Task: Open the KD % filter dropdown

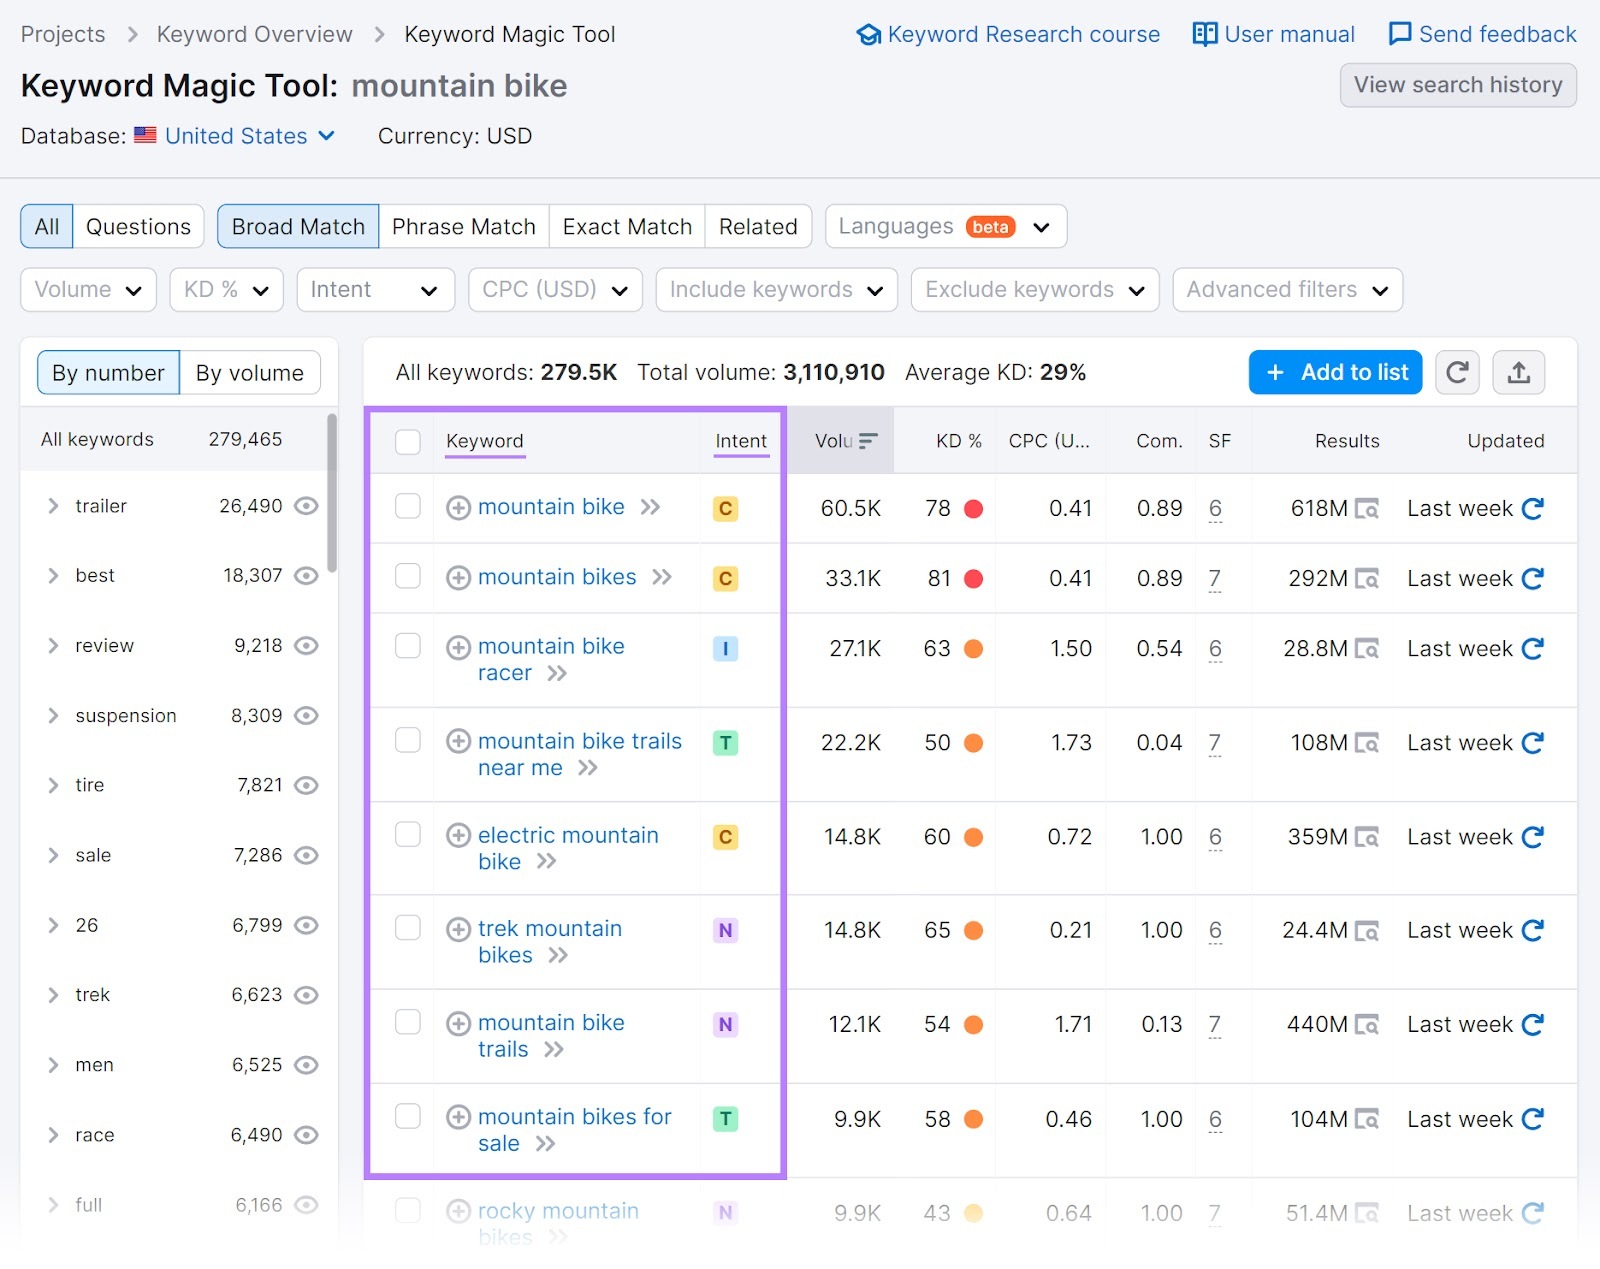Action: pos(226,290)
